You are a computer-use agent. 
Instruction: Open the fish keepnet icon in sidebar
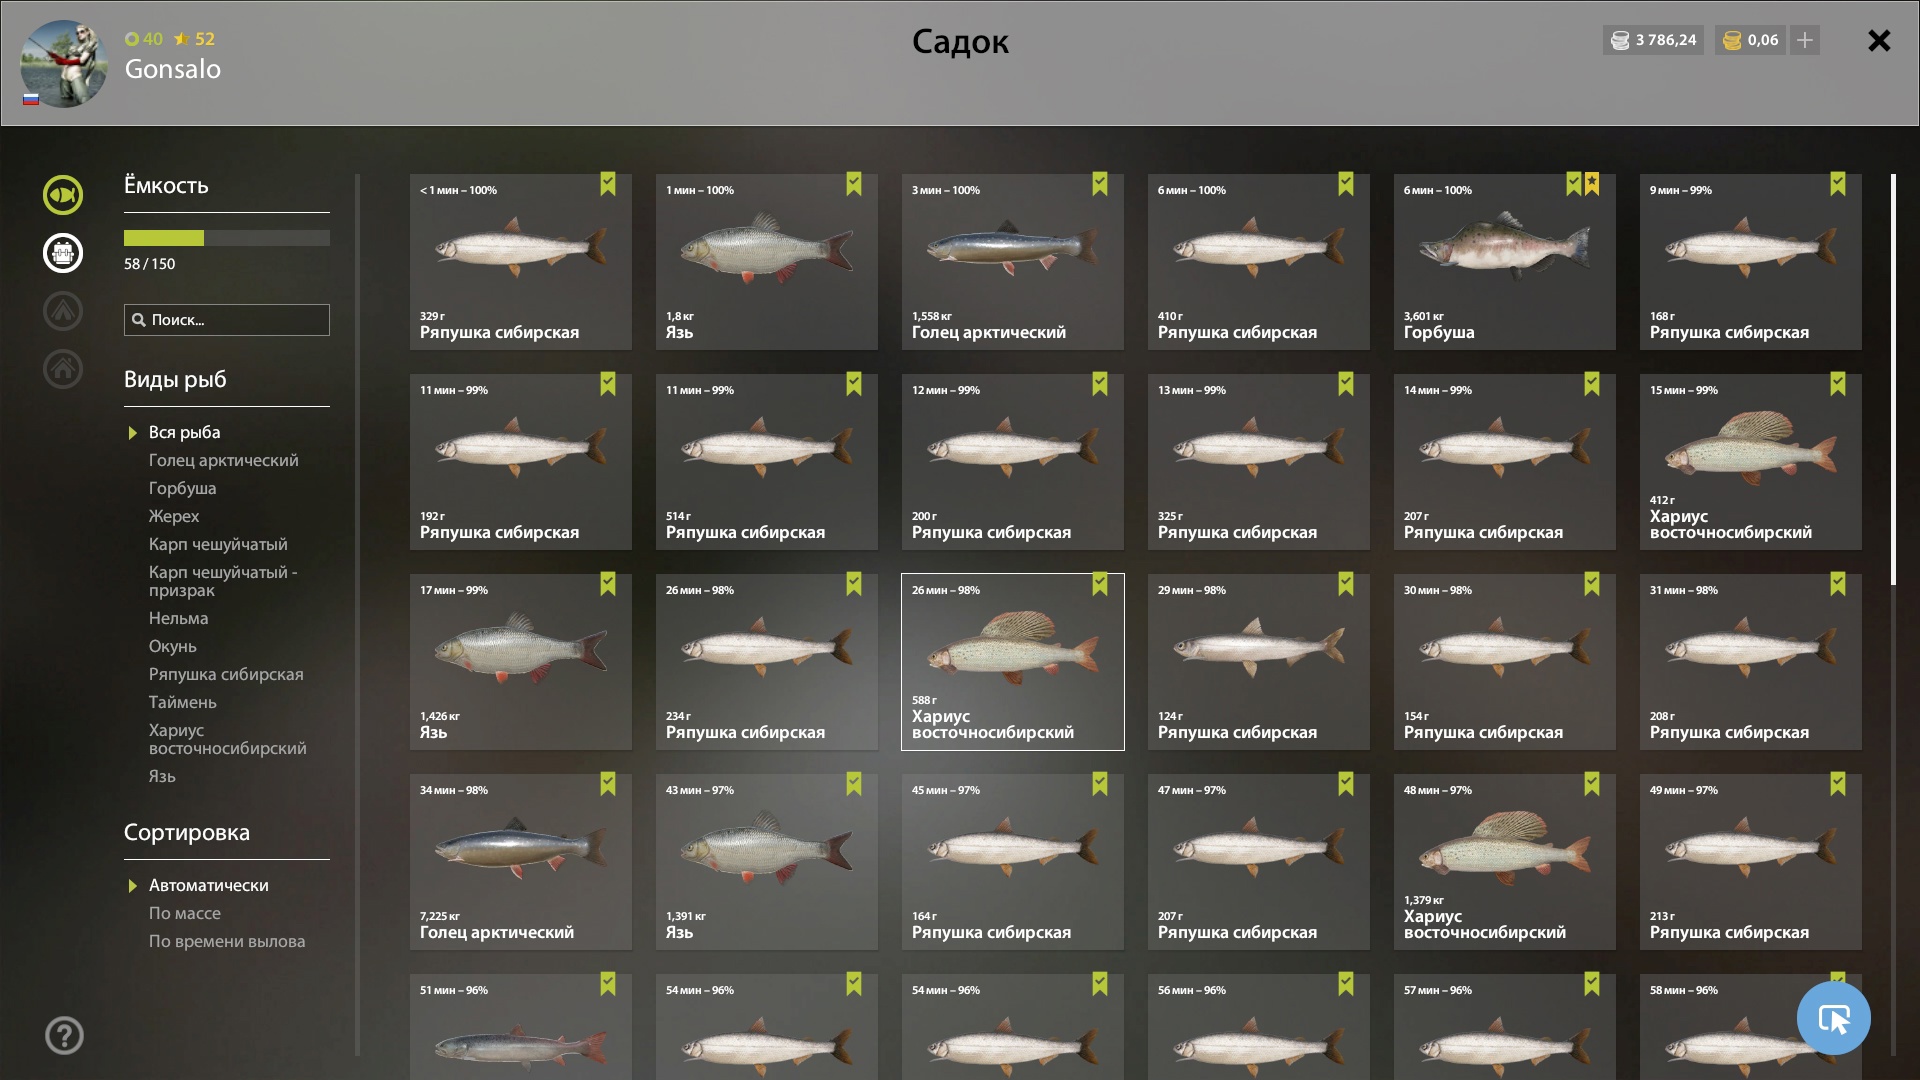click(63, 195)
